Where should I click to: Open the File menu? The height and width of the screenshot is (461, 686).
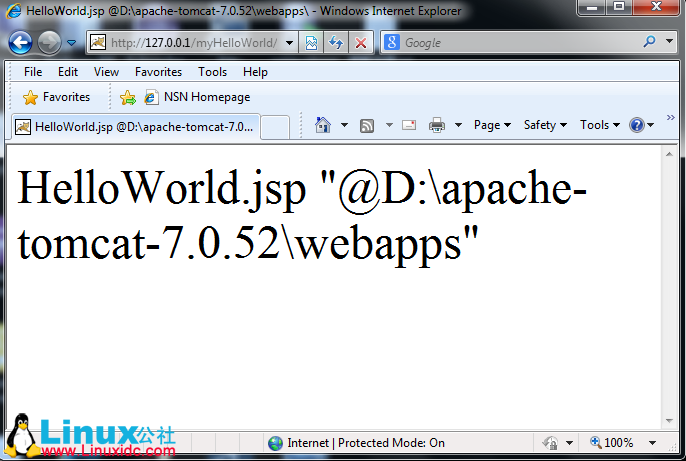click(x=33, y=72)
